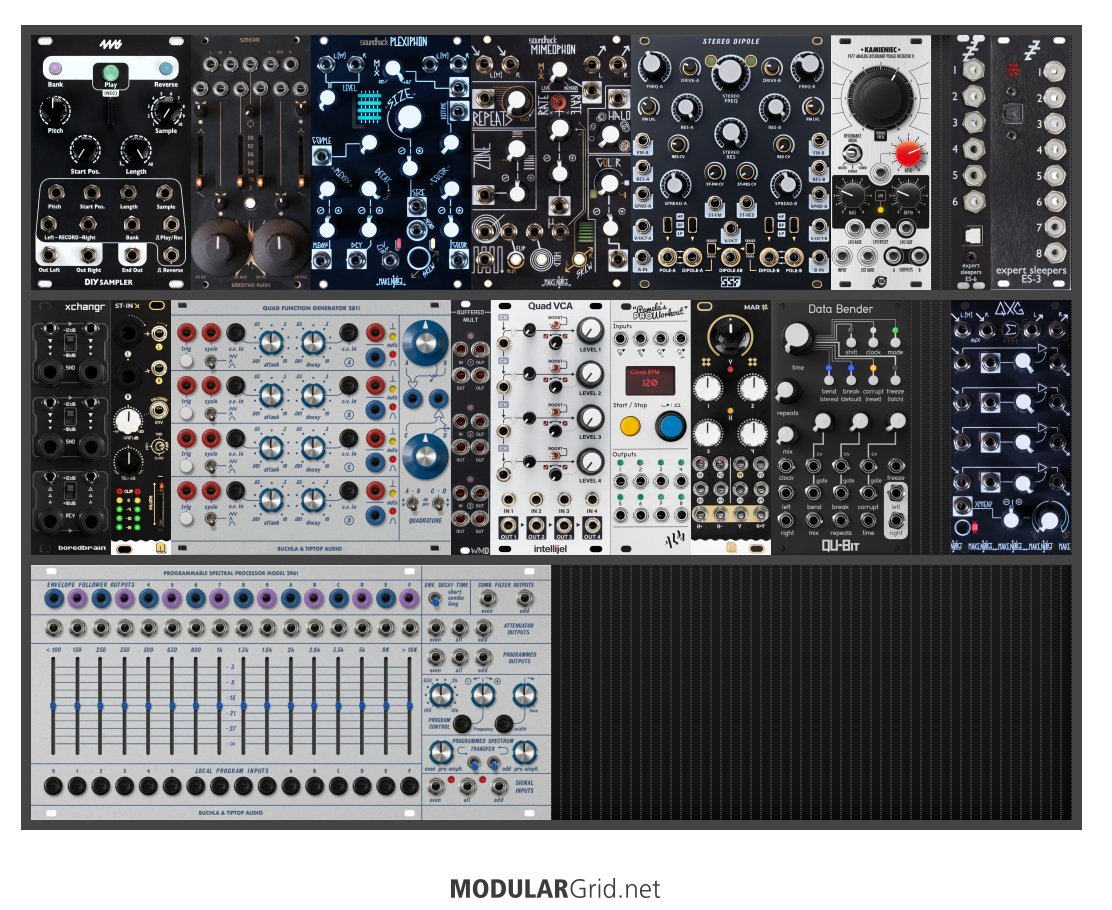Click the FLIP button on Mimeophon
Viewport: 1112px width, 910px height.
click(x=516, y=260)
